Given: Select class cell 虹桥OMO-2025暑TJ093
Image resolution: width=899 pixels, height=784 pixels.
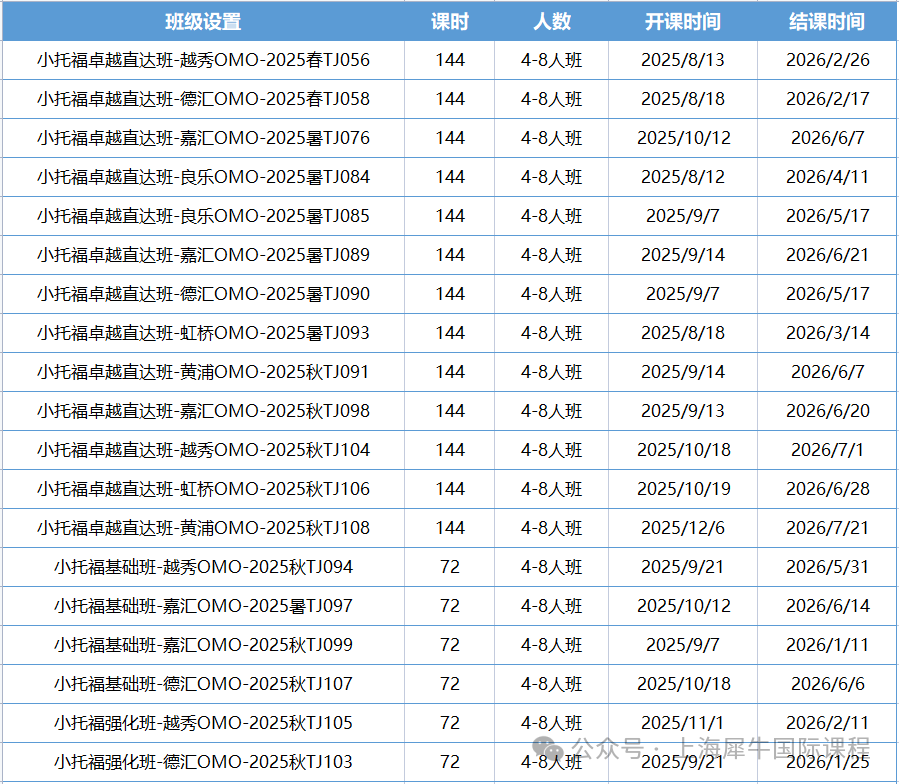Looking at the screenshot, I should [x=203, y=333].
